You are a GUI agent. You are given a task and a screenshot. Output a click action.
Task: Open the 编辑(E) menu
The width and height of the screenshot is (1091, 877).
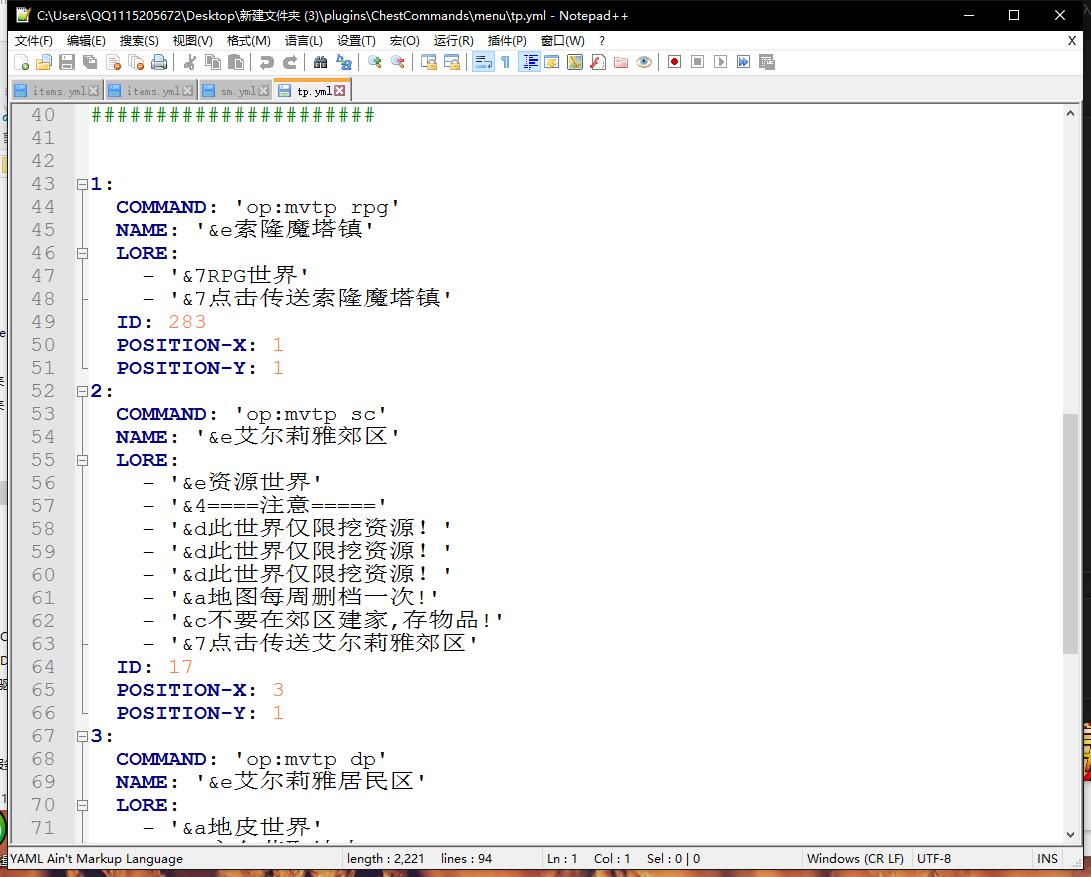coord(86,40)
